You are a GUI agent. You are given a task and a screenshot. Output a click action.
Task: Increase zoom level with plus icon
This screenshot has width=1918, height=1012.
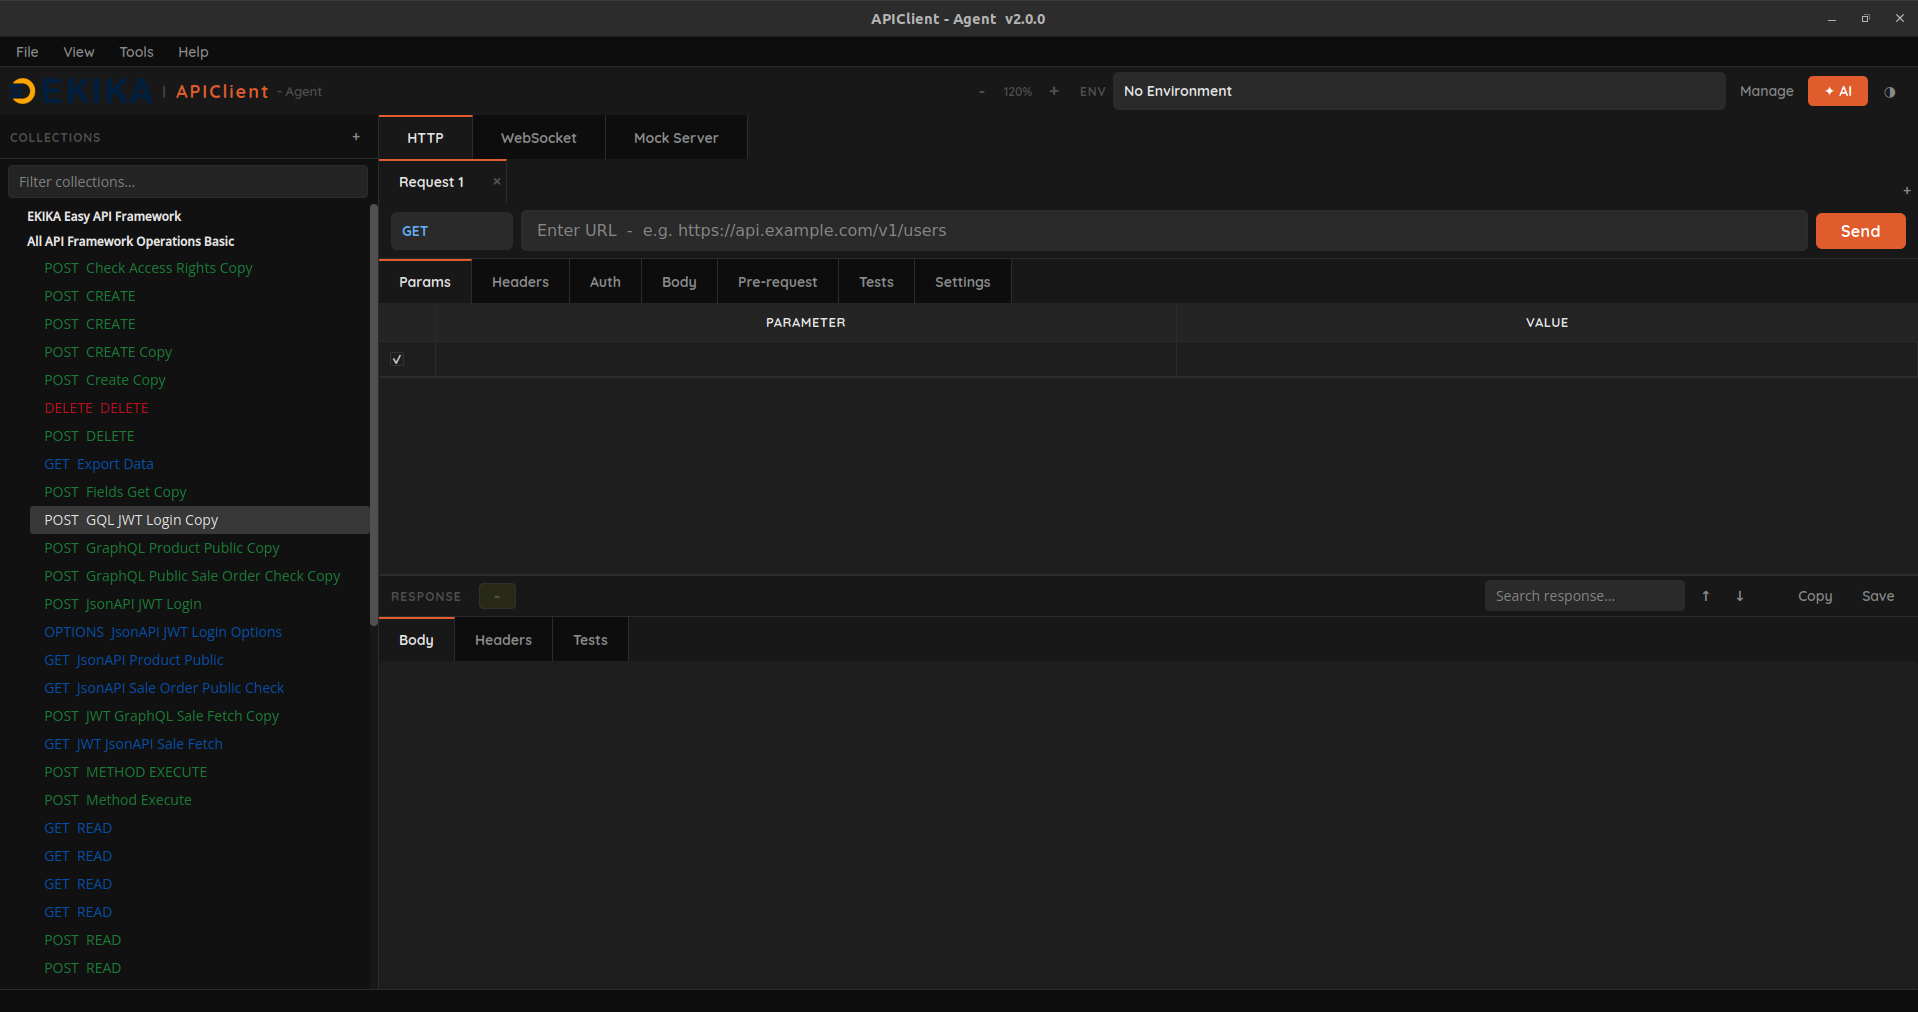[1053, 91]
